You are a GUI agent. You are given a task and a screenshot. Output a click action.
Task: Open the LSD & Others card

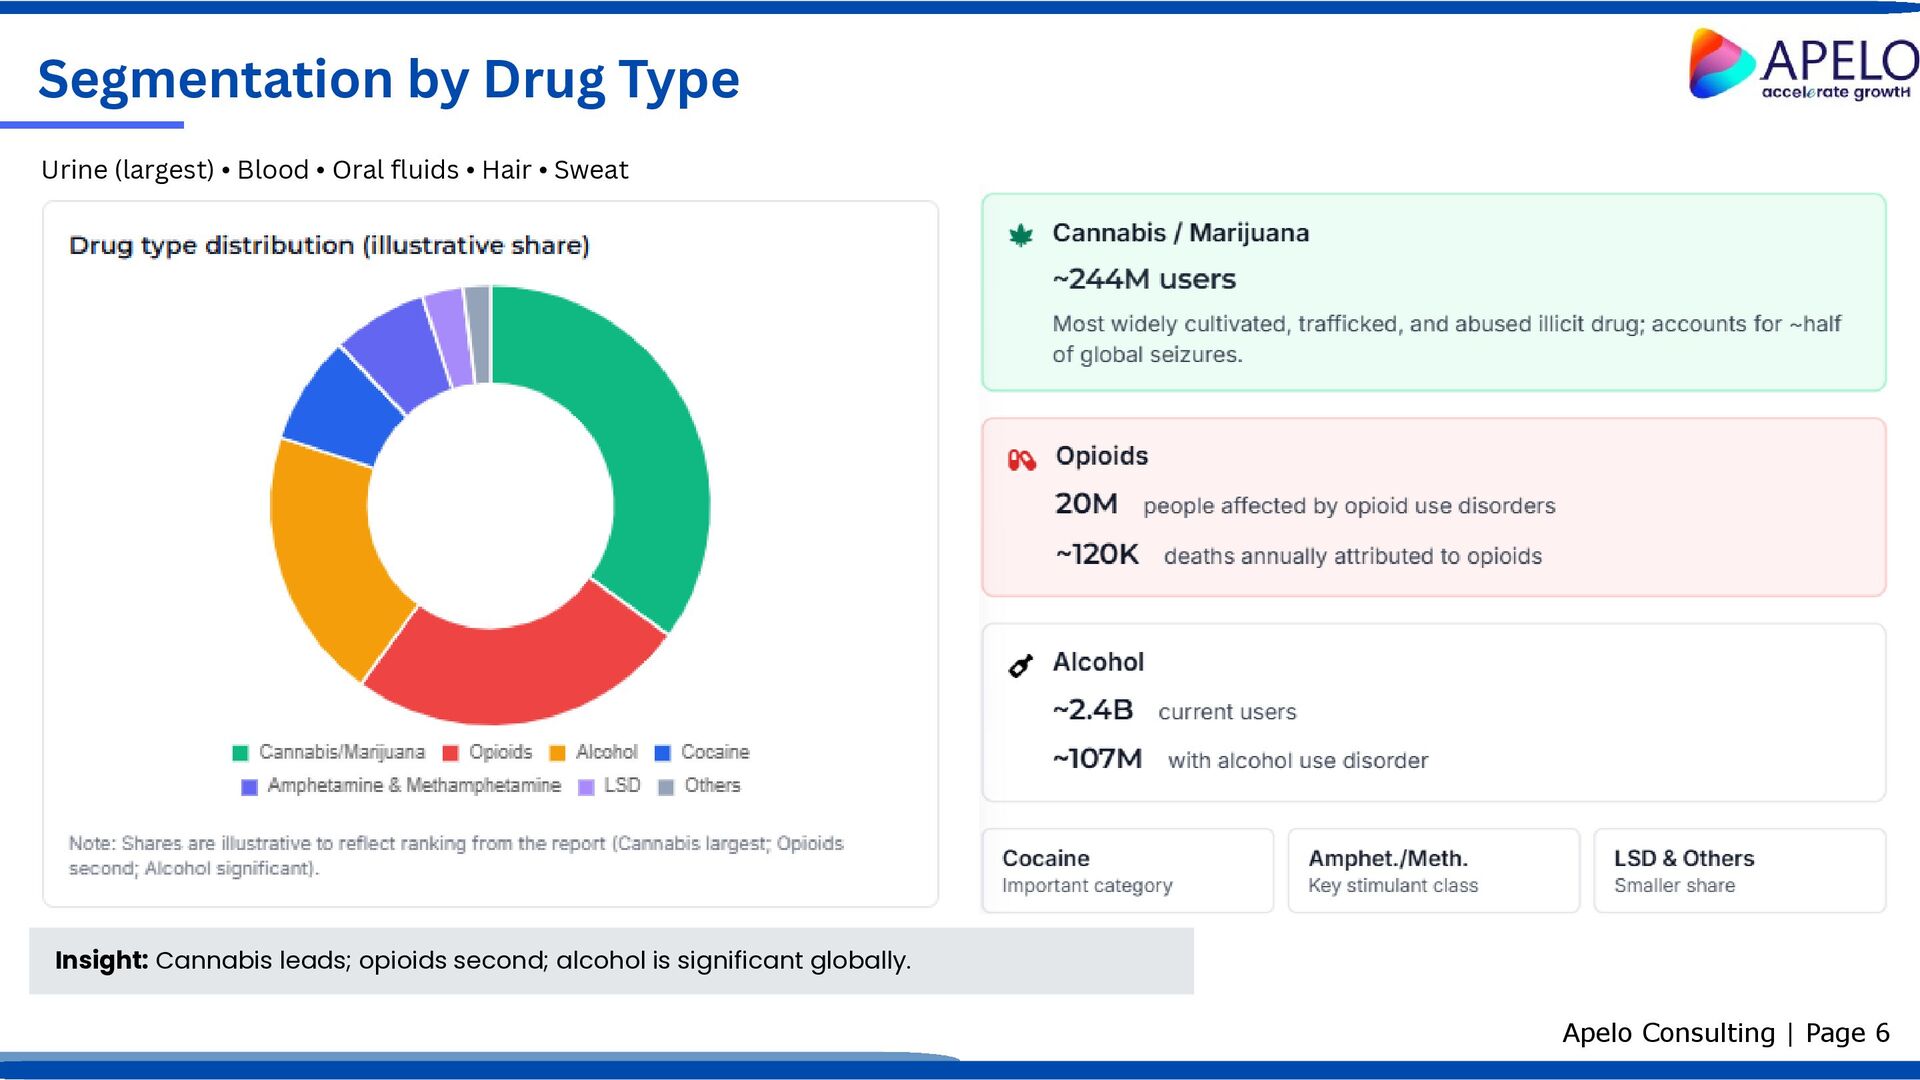[1739, 871]
